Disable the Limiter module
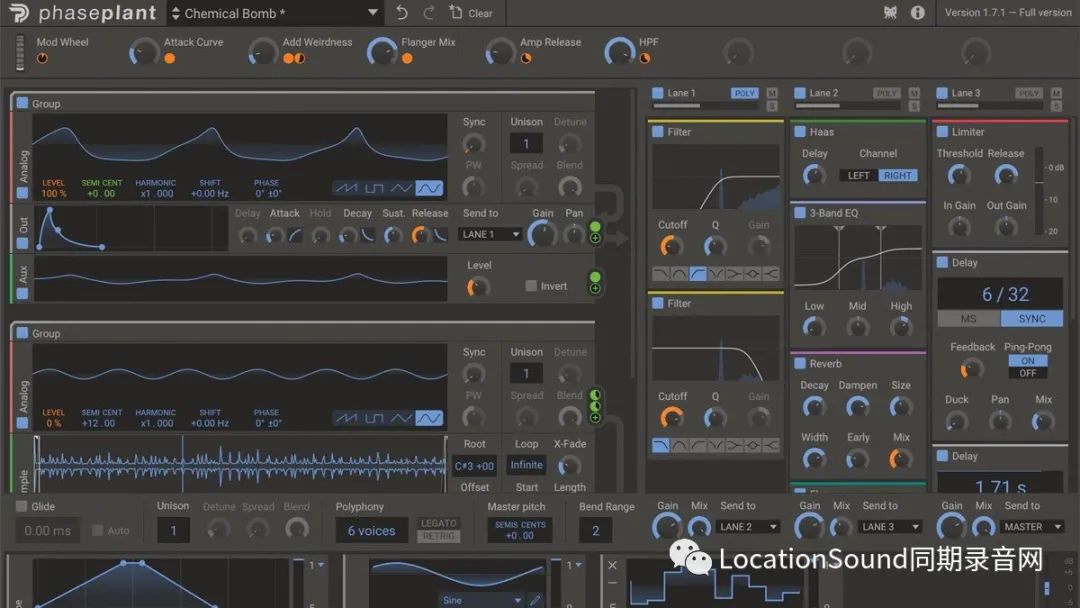Screen dimensions: 1080x608 (x=942, y=132)
